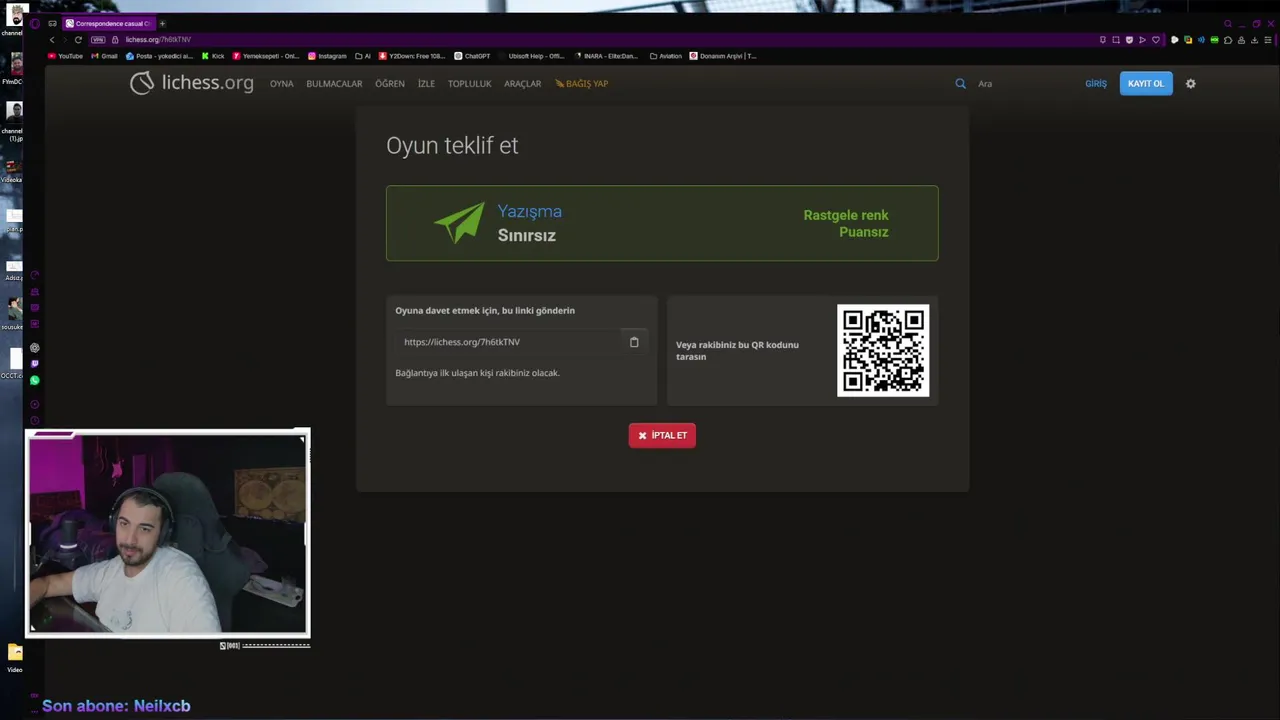Open the ARAÇLAR menu

[x=522, y=84]
